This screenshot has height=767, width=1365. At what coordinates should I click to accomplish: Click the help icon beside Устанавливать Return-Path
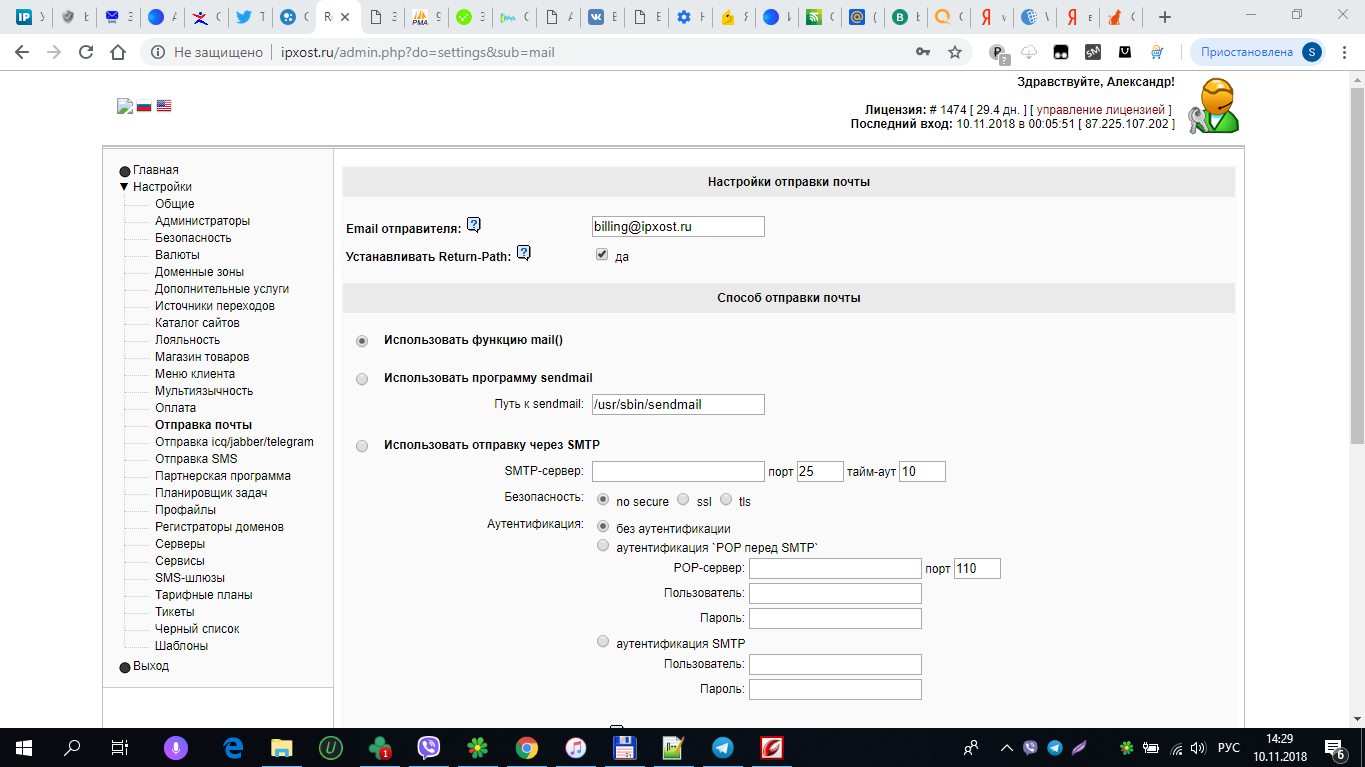coord(523,253)
